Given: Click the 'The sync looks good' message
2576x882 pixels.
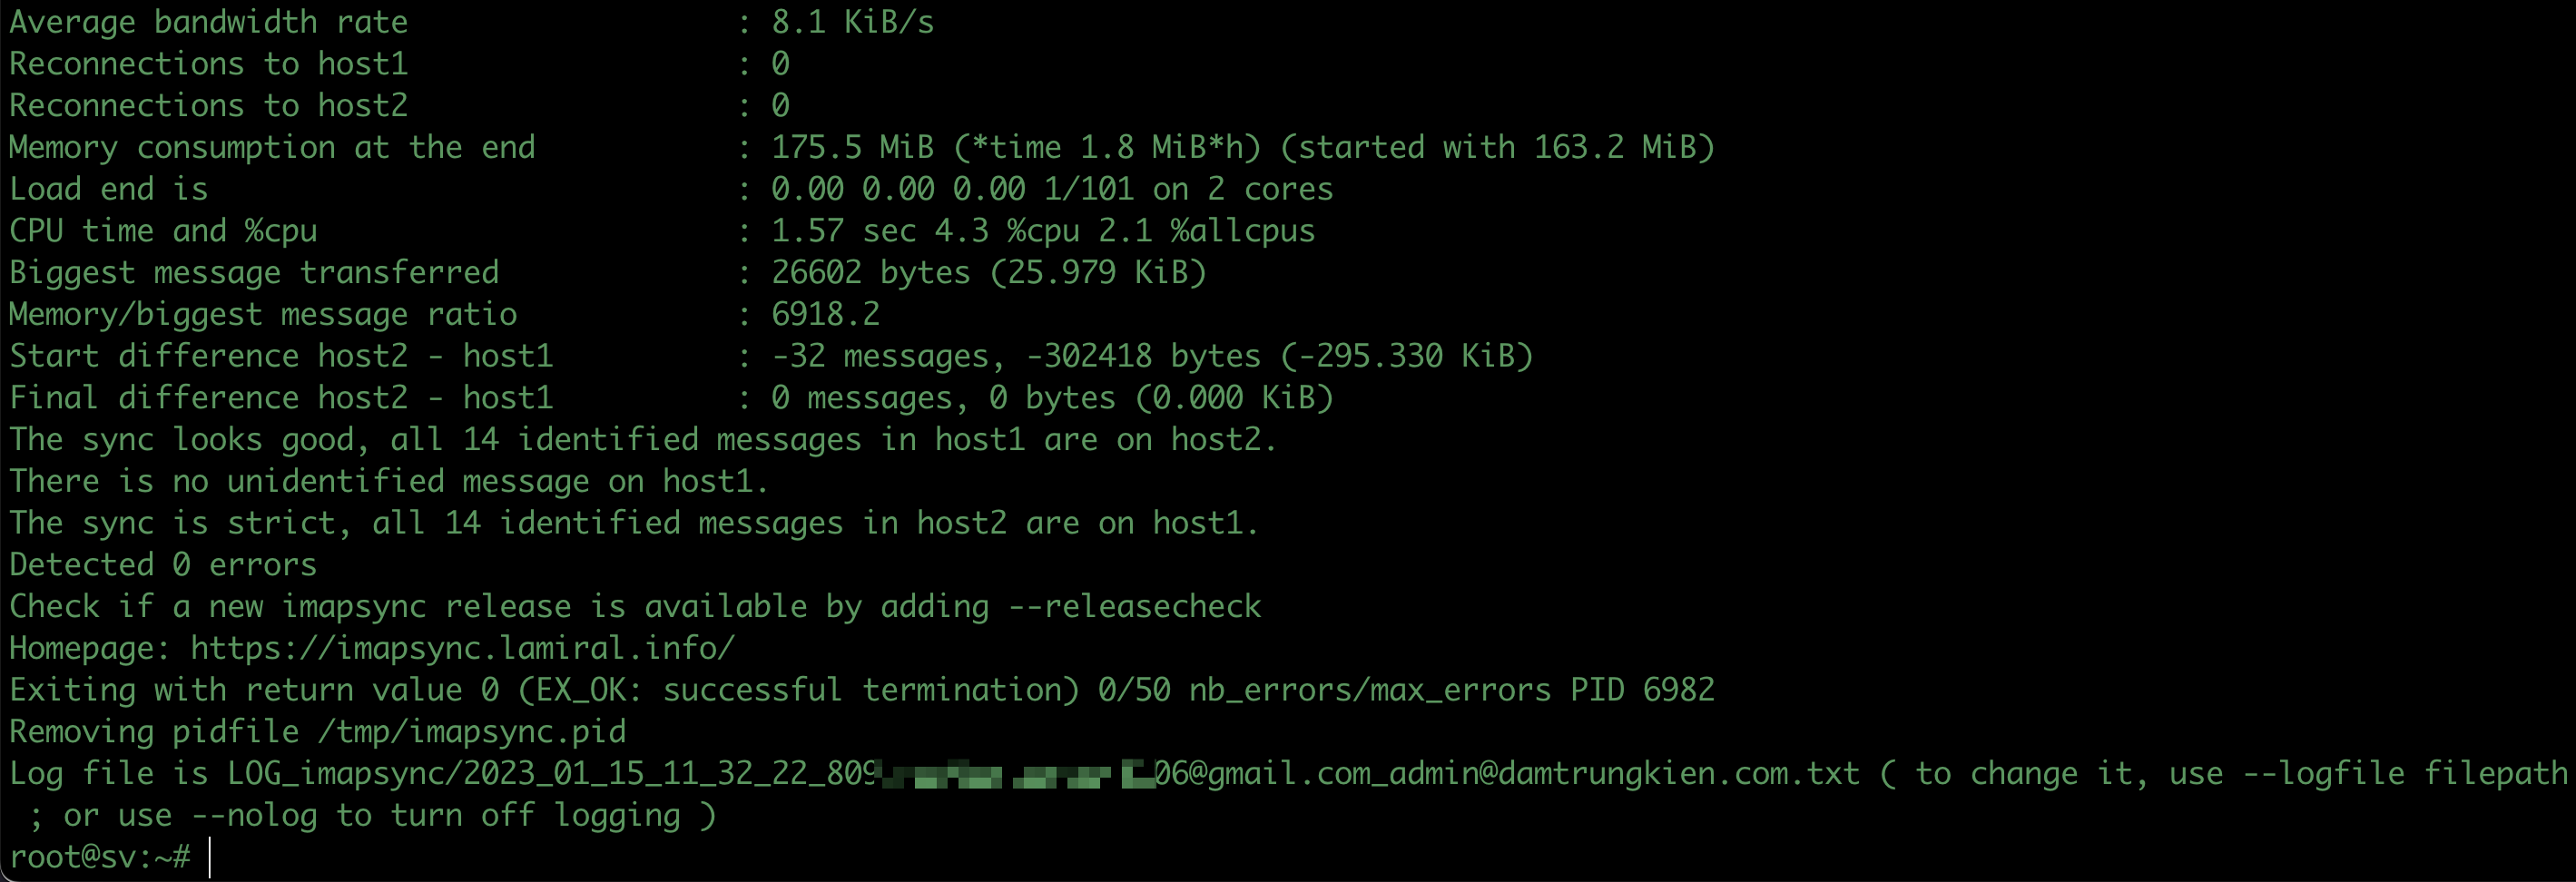Looking at the screenshot, I should point(643,440).
